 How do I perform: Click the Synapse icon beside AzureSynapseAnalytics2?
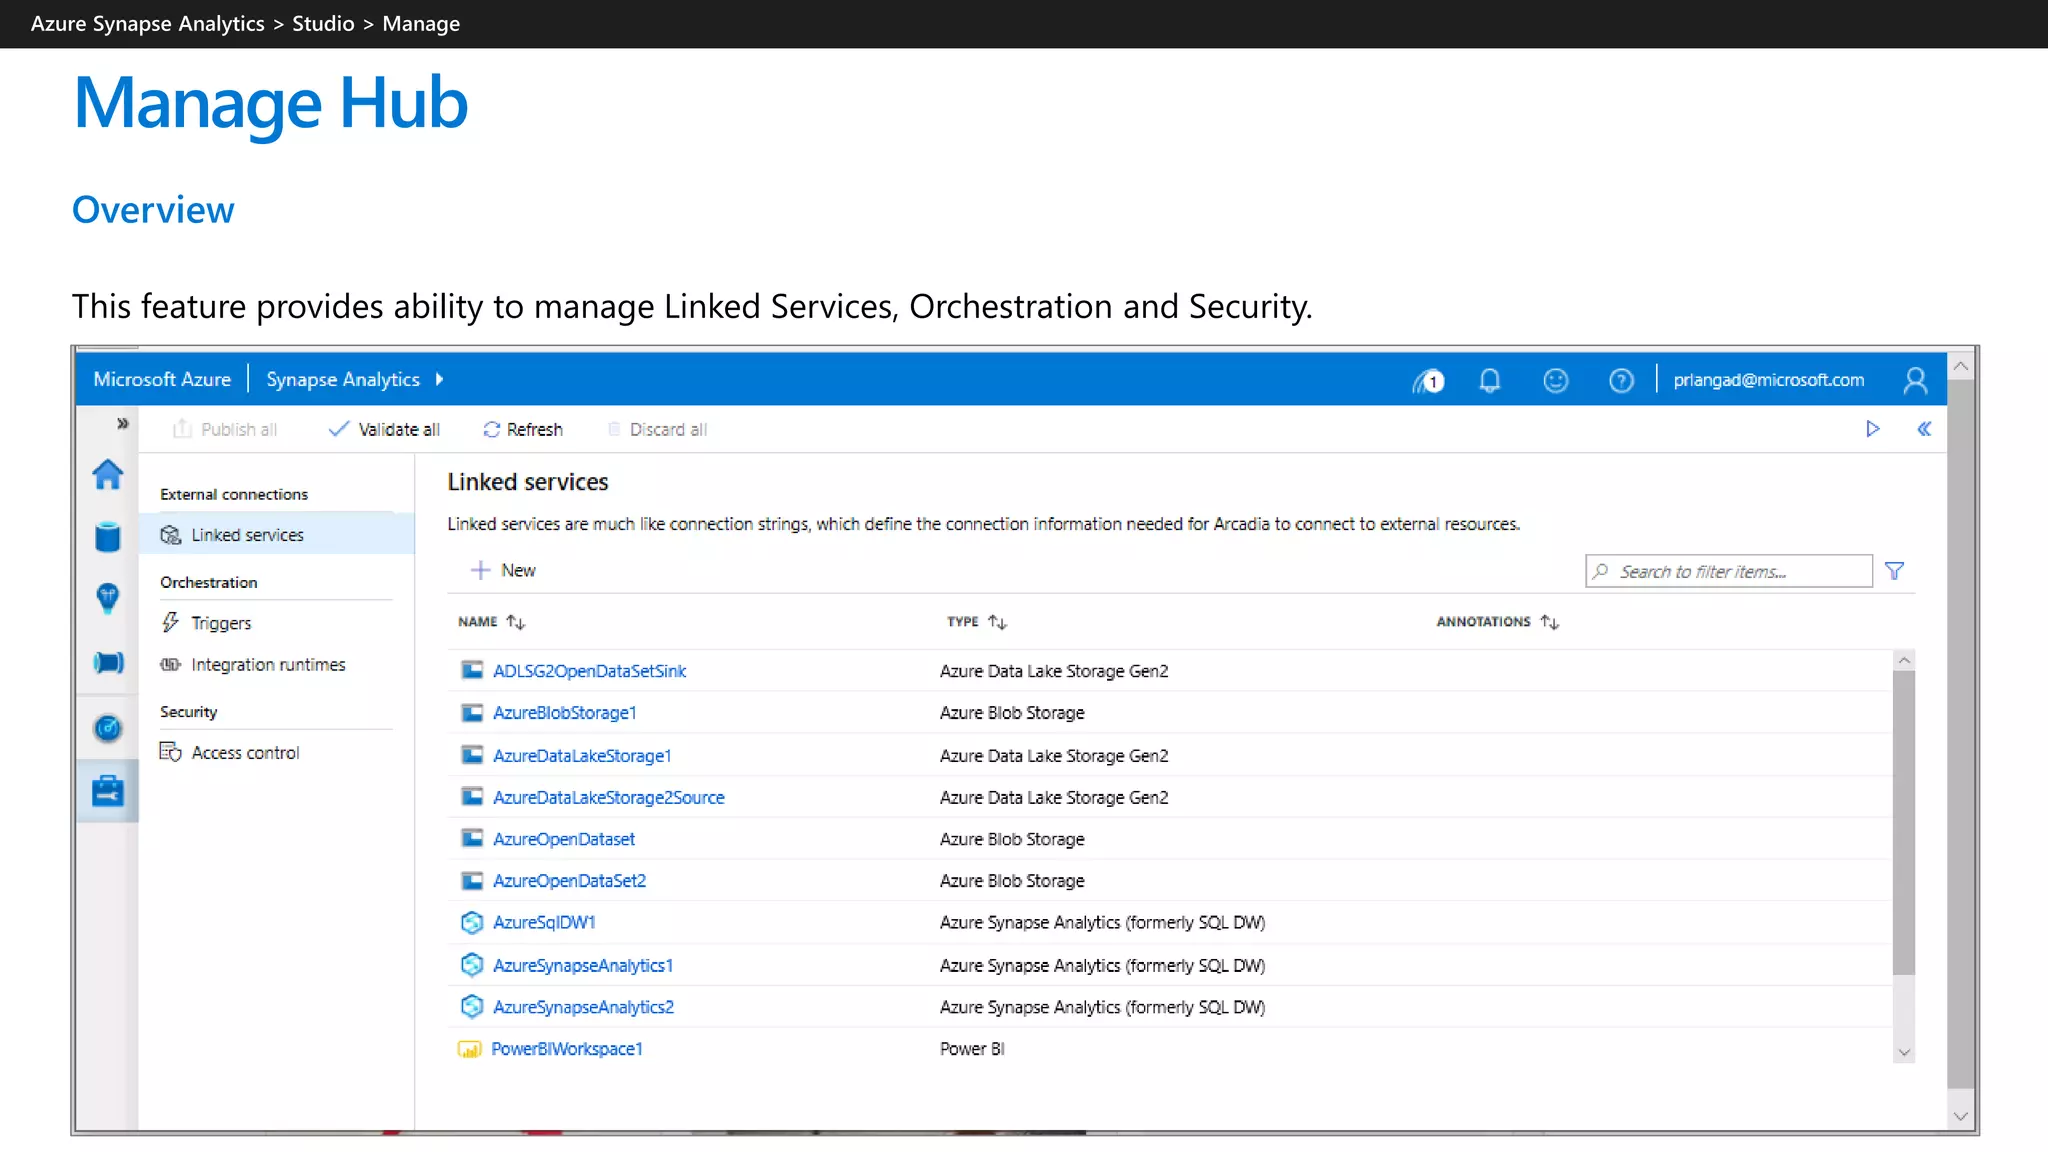472,1007
